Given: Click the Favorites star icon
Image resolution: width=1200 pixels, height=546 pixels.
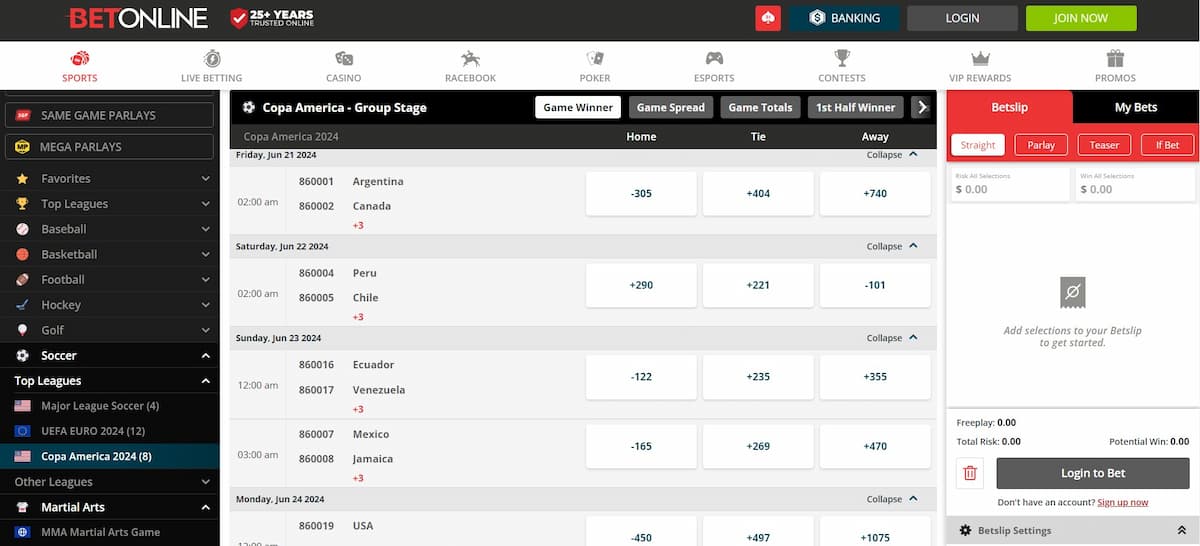Looking at the screenshot, I should click(22, 179).
